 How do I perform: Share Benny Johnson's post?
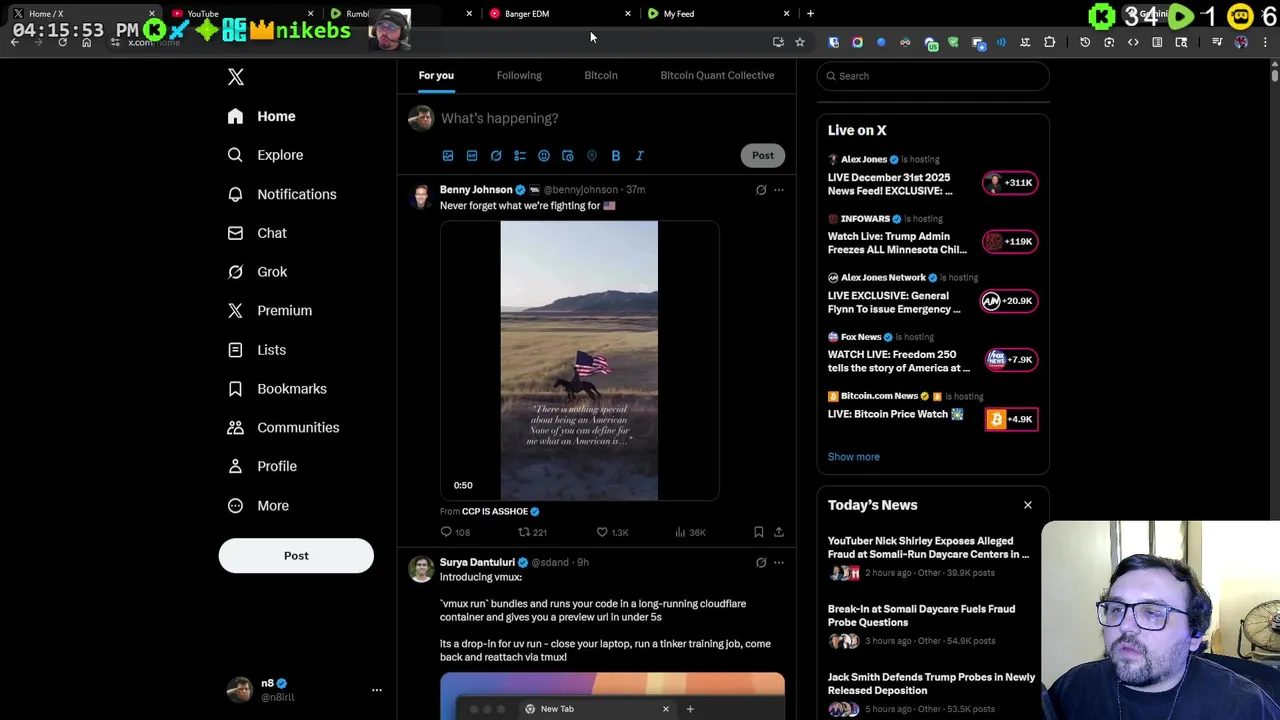pyautogui.click(x=779, y=532)
